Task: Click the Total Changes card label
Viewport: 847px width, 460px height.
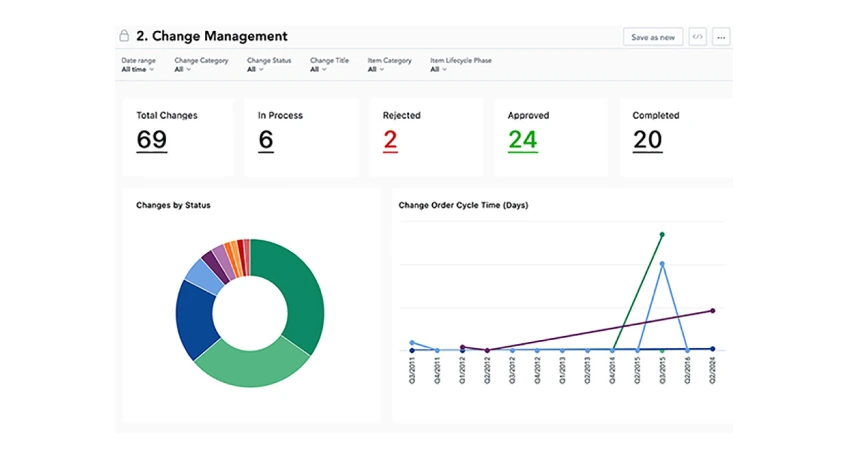Action: pyautogui.click(x=167, y=116)
